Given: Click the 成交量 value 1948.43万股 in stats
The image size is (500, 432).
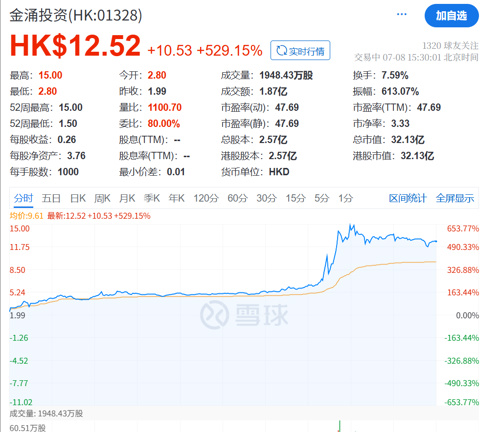Looking at the screenshot, I should [286, 75].
